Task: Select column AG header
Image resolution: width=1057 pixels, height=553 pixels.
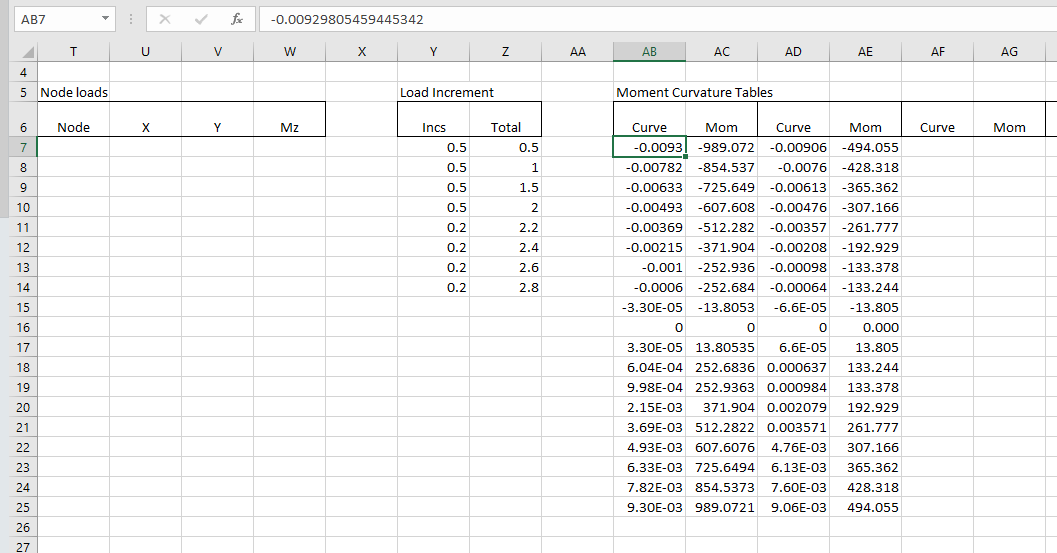Action: coord(1009,52)
